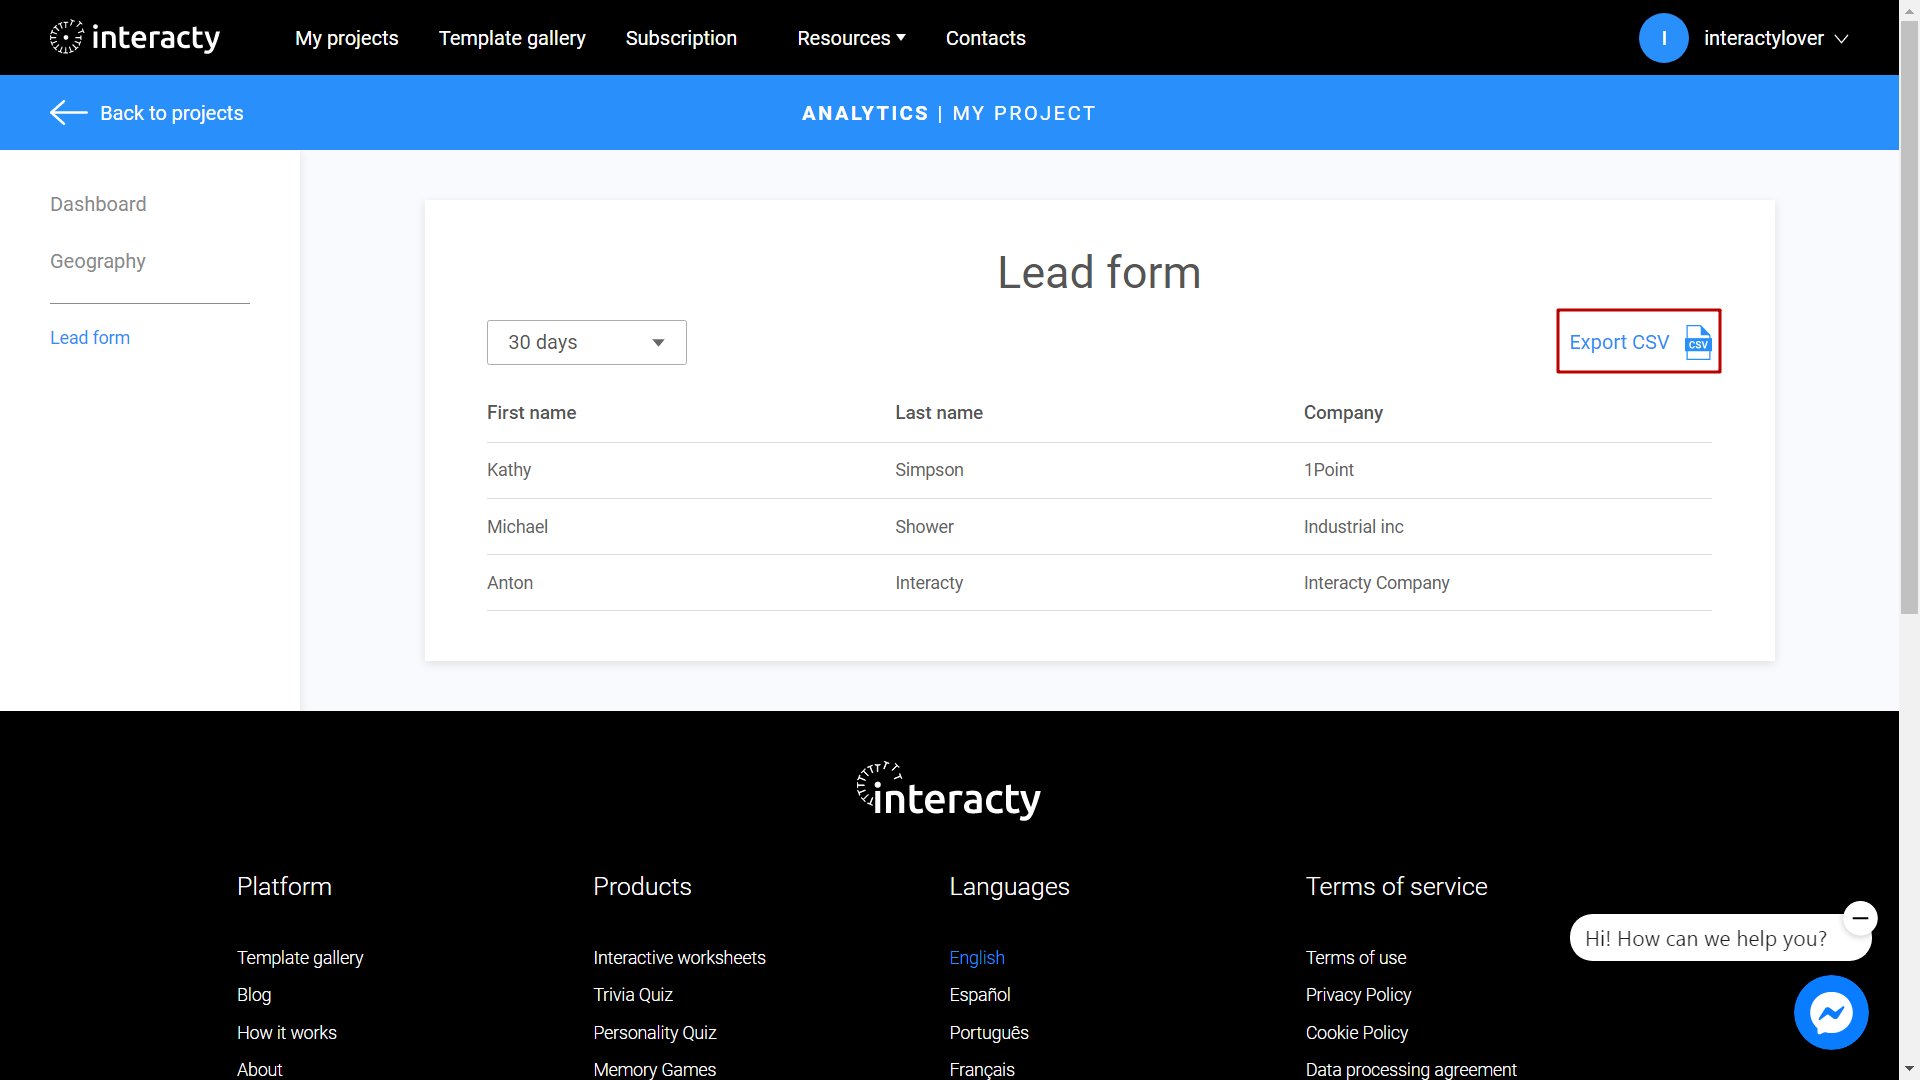
Task: Click the Export CSV link
Action: point(1618,342)
